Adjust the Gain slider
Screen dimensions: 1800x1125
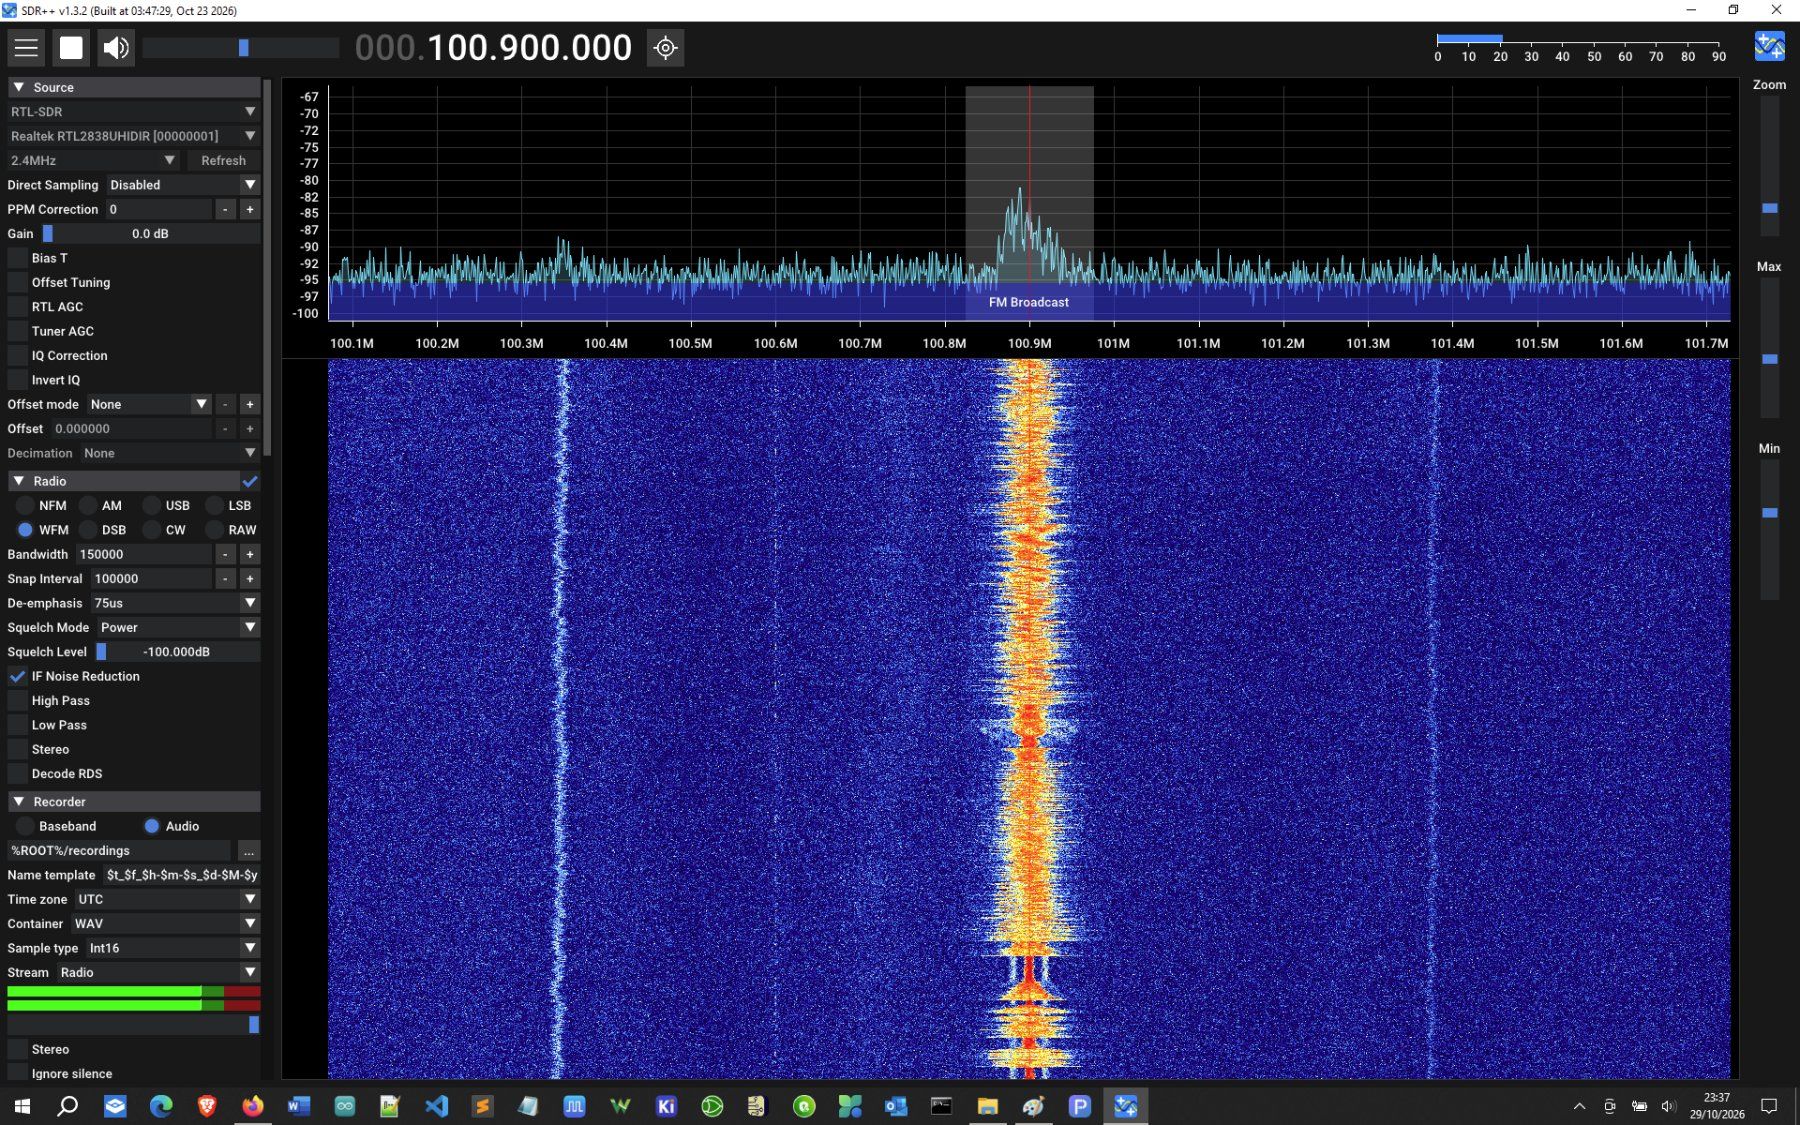[x=150, y=234]
